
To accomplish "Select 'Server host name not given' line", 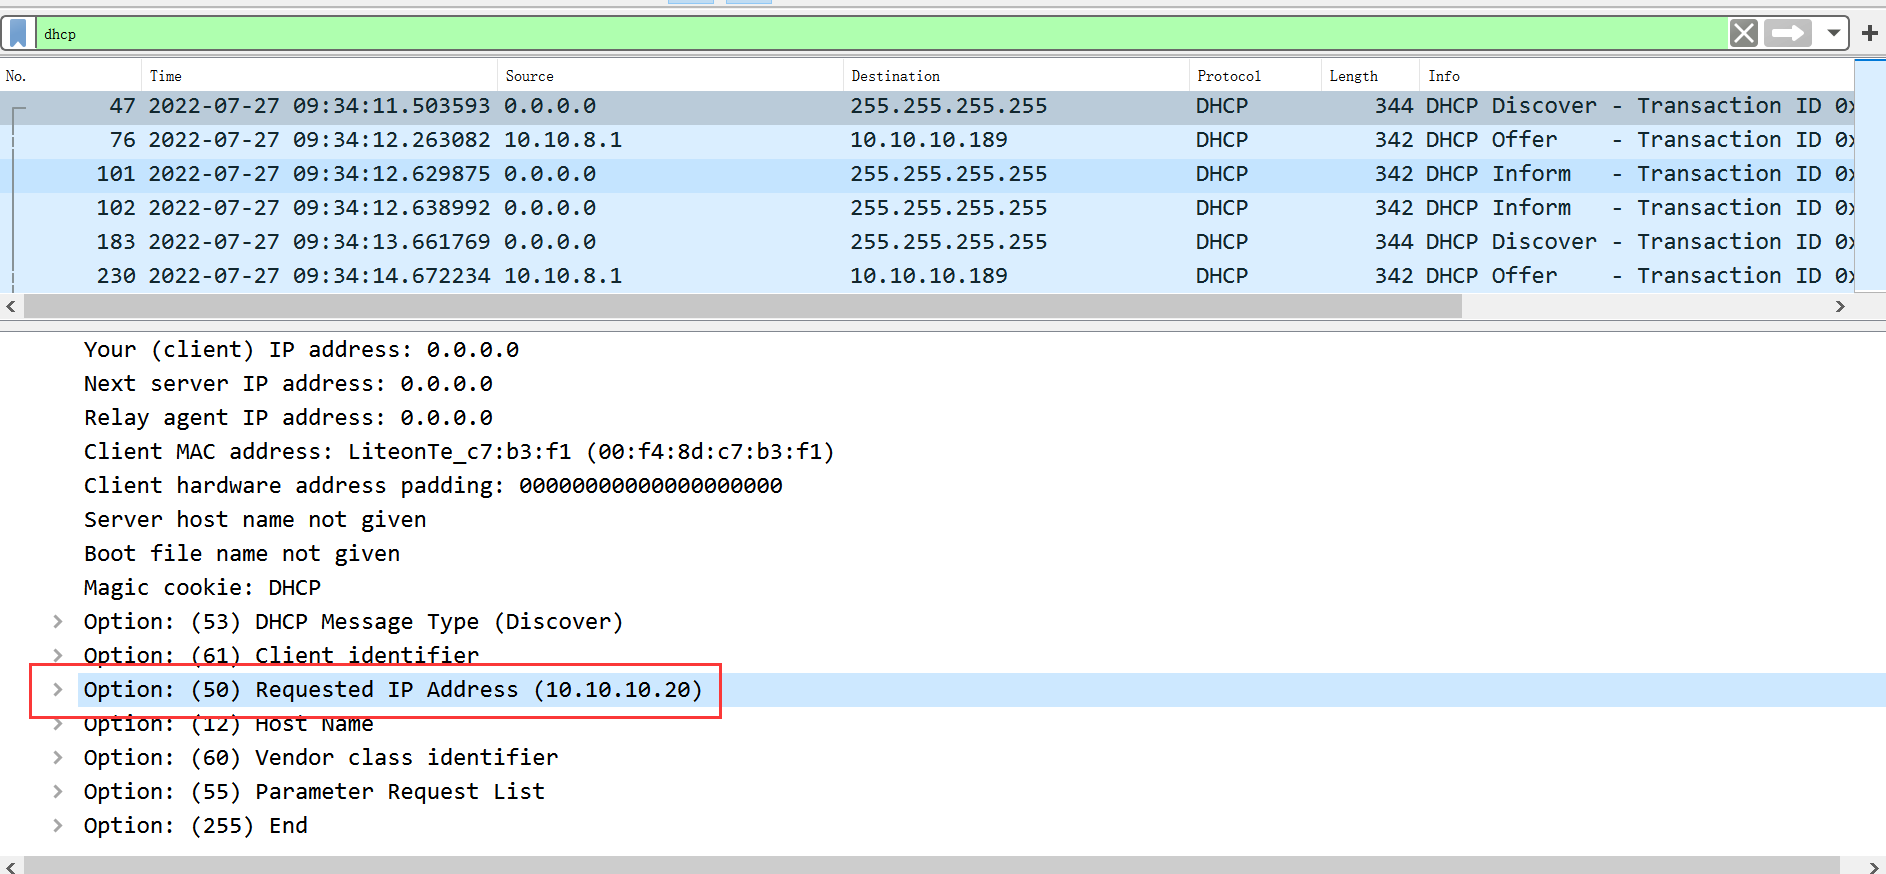I will [x=255, y=520].
